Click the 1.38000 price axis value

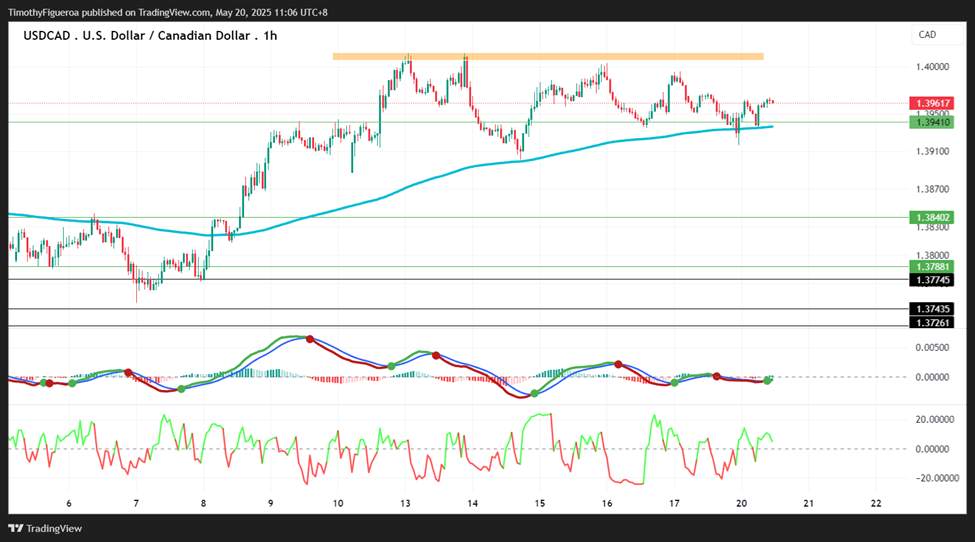tap(933, 255)
